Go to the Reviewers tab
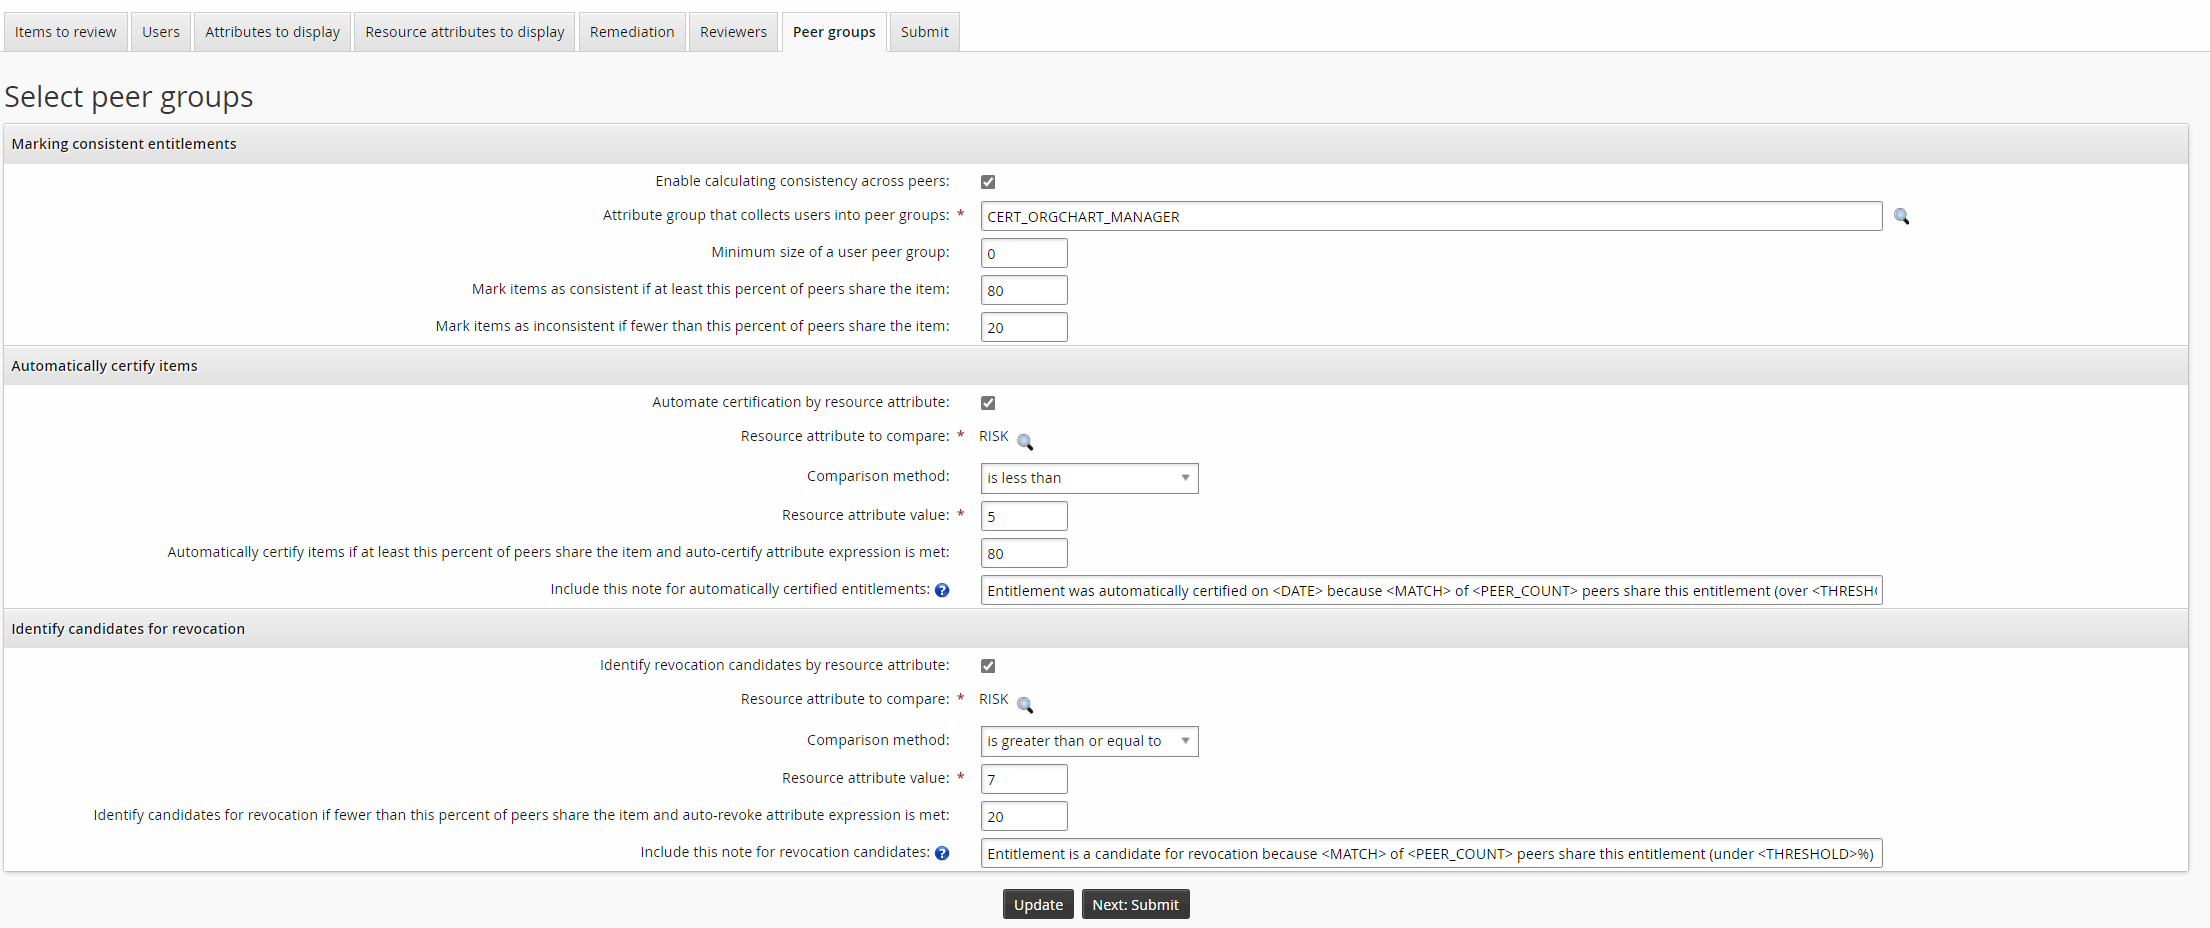2210x928 pixels. tap(733, 32)
